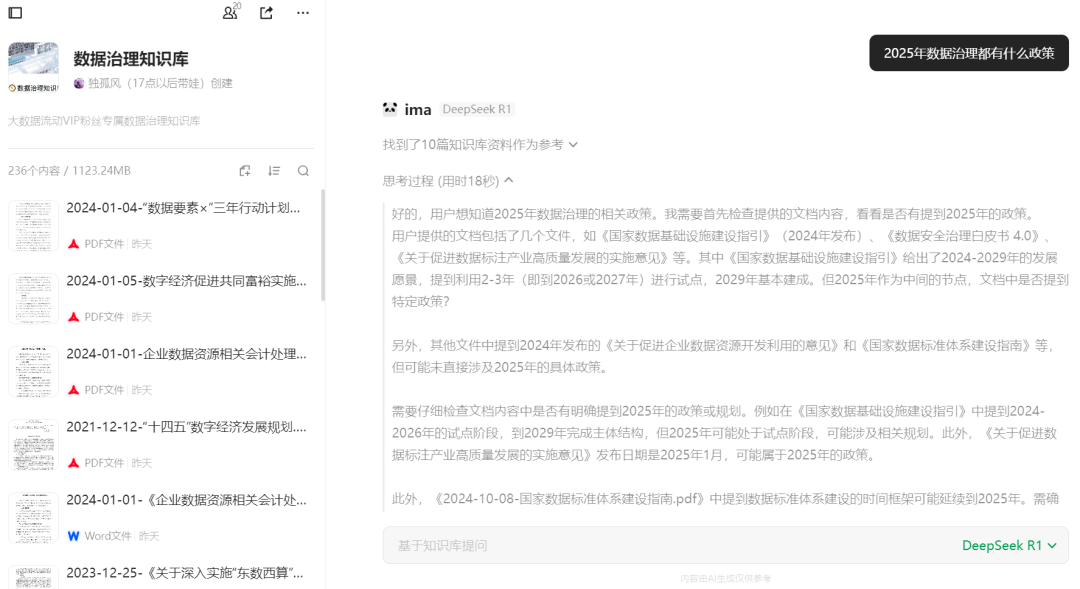The width and height of the screenshot is (1080, 589).
Task: Click thumbnail of 2024-01-04 数据要素 file
Action: [x=33, y=226]
